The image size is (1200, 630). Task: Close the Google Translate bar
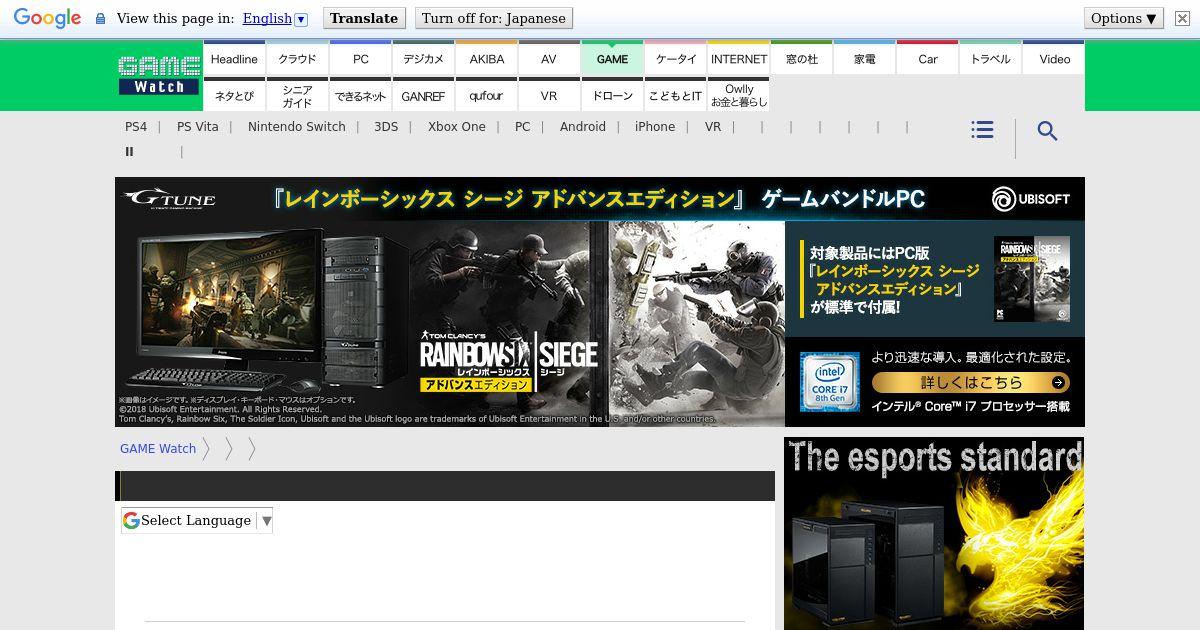(x=1182, y=18)
